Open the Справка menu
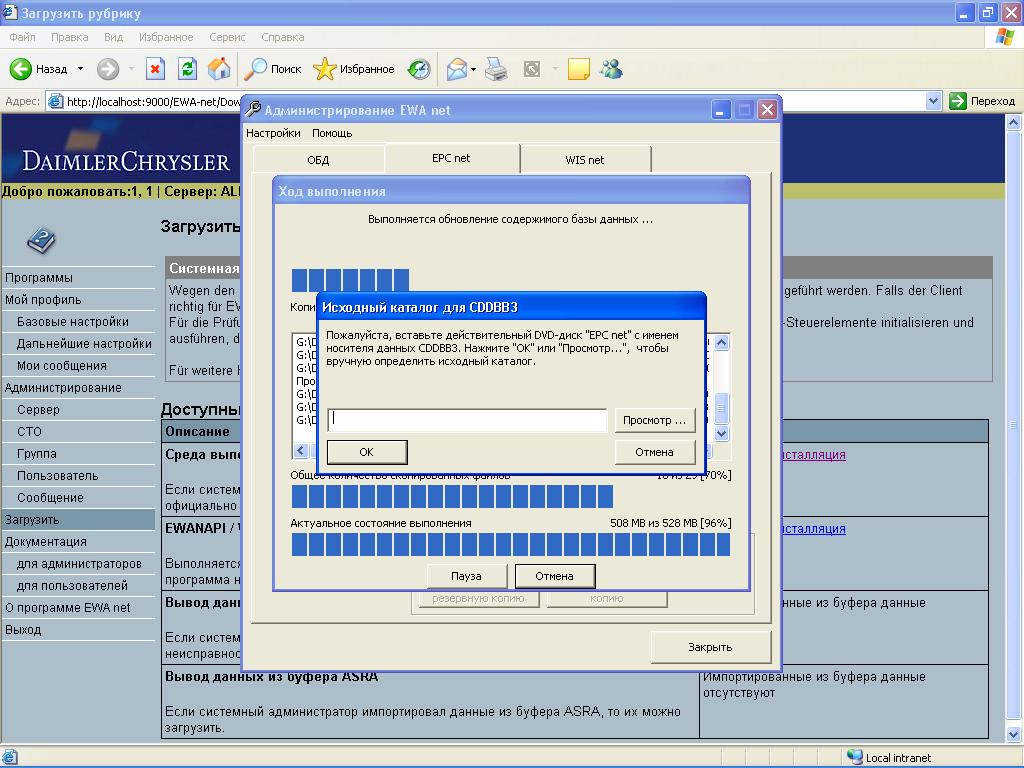This screenshot has width=1024, height=768. [x=283, y=37]
